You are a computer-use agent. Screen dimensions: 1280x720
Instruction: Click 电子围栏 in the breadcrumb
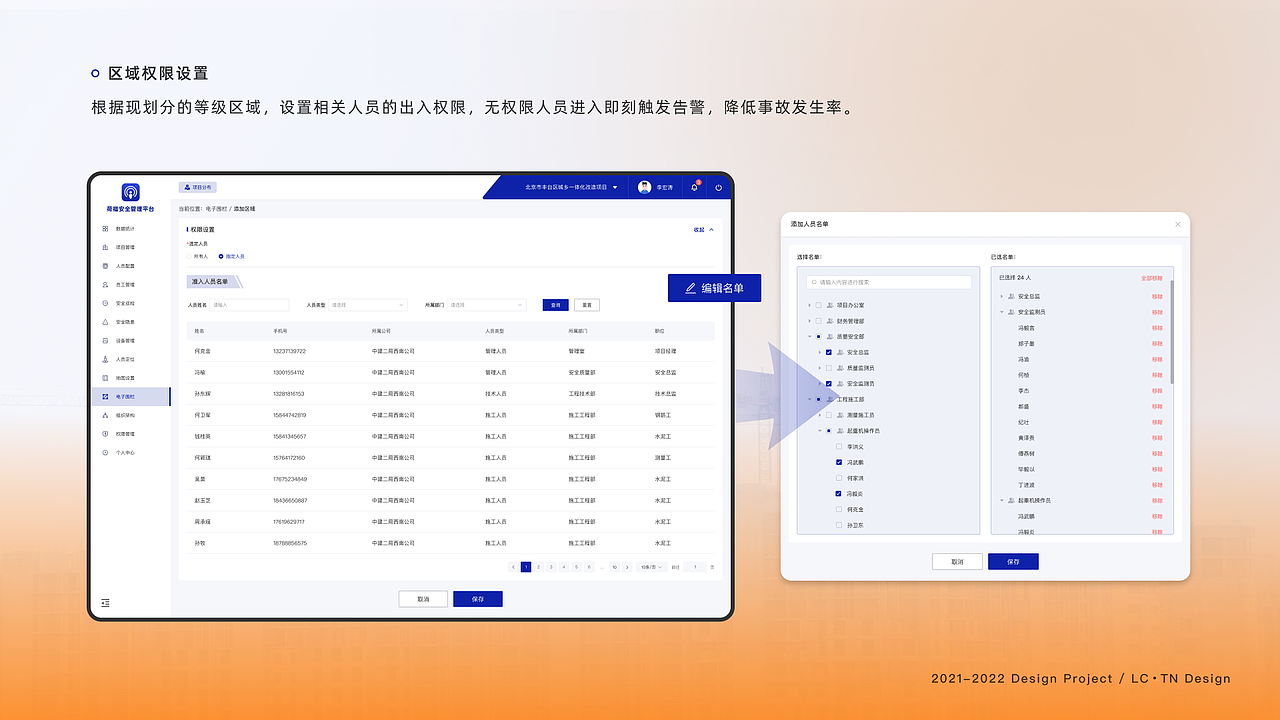pos(216,209)
